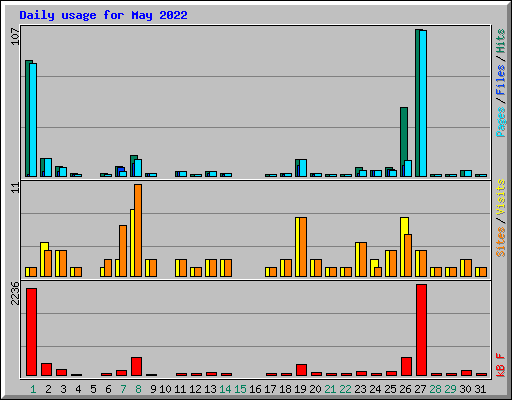
Task: Select the orange sites bar for day 23
Action: pyautogui.click(x=363, y=259)
